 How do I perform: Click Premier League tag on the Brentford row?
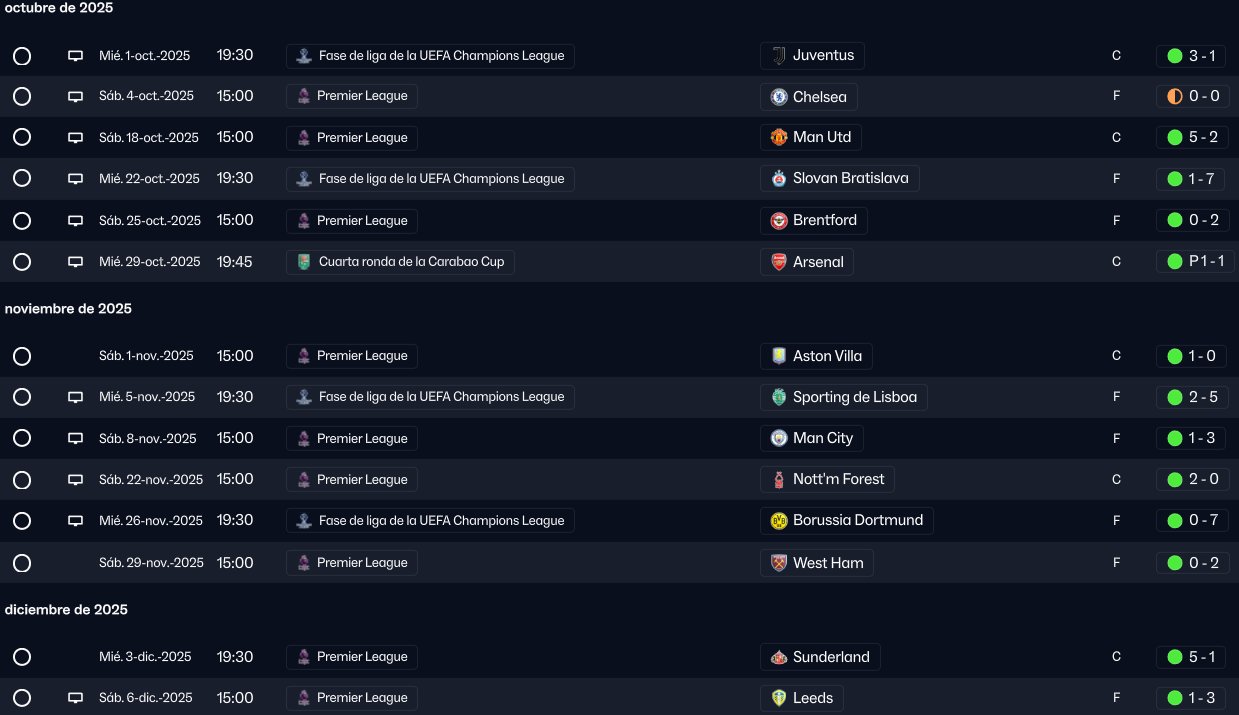coord(352,220)
